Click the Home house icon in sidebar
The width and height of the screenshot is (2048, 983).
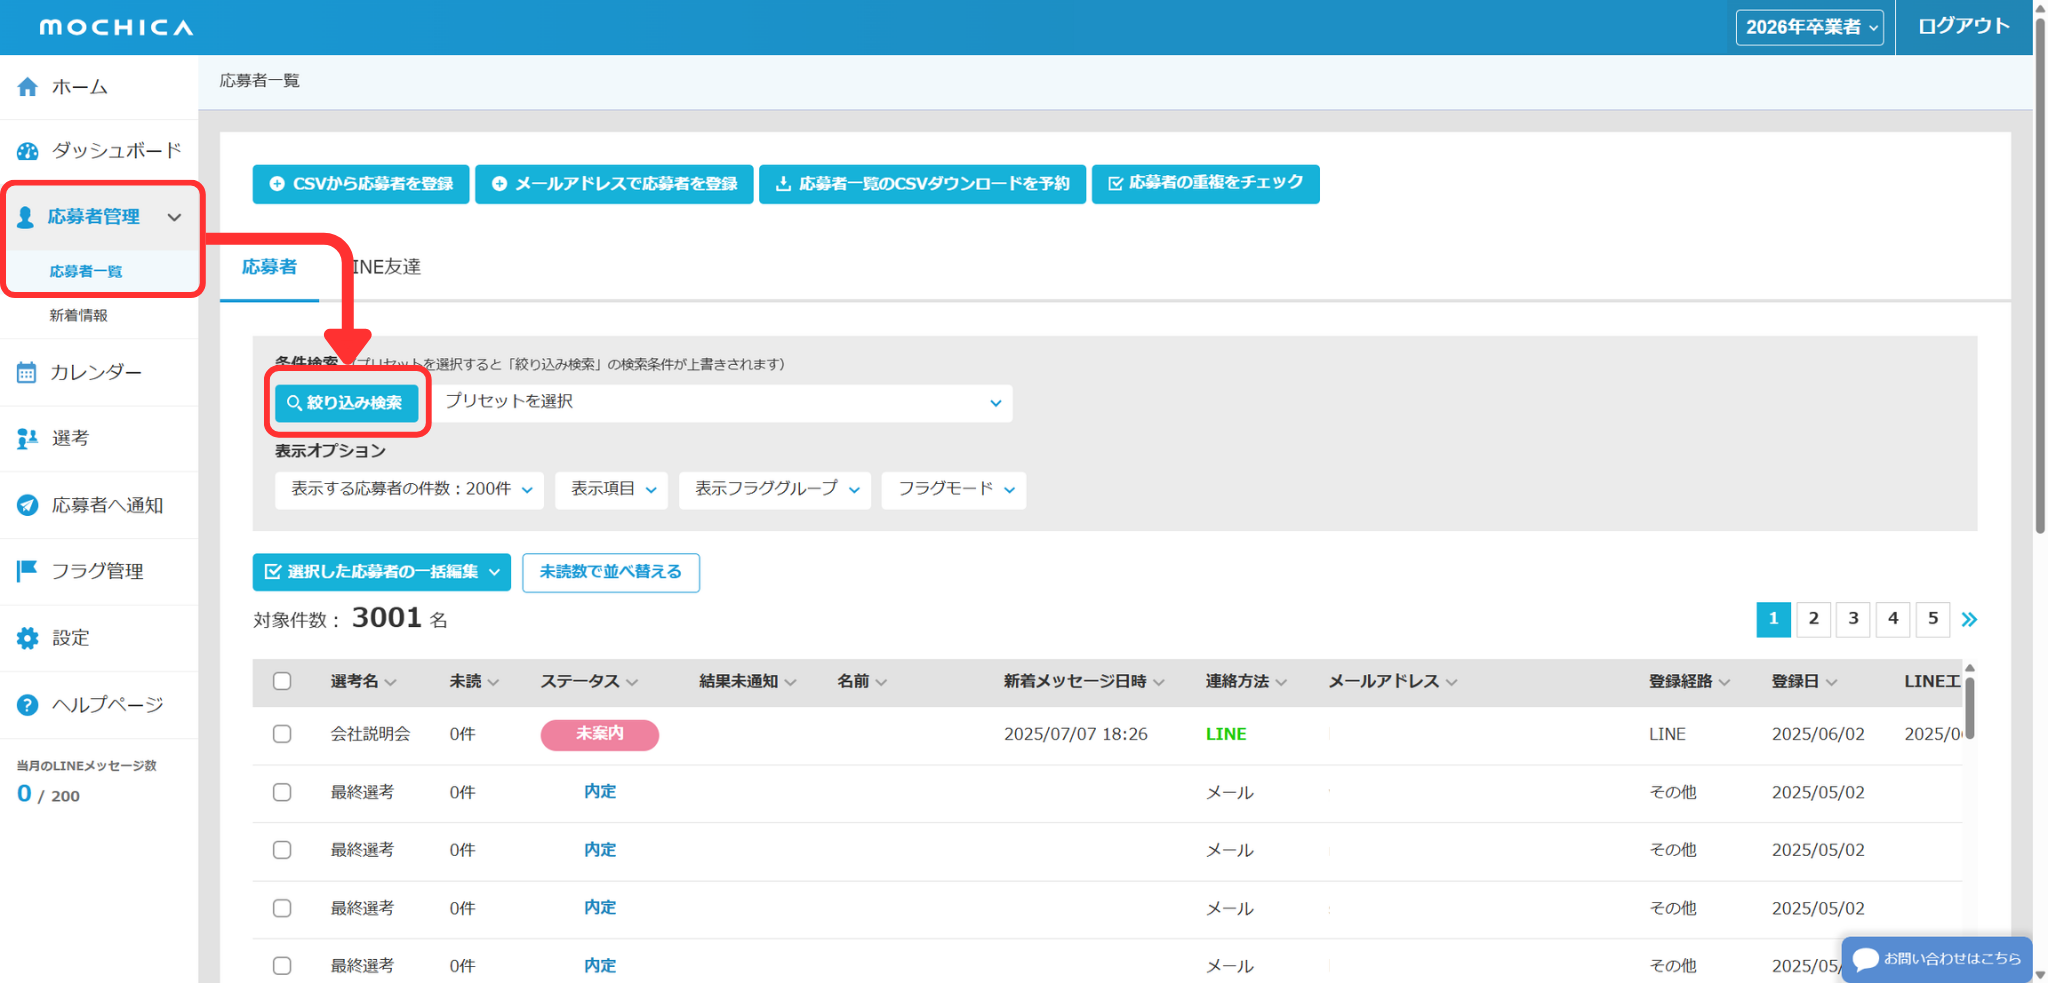pos(28,87)
